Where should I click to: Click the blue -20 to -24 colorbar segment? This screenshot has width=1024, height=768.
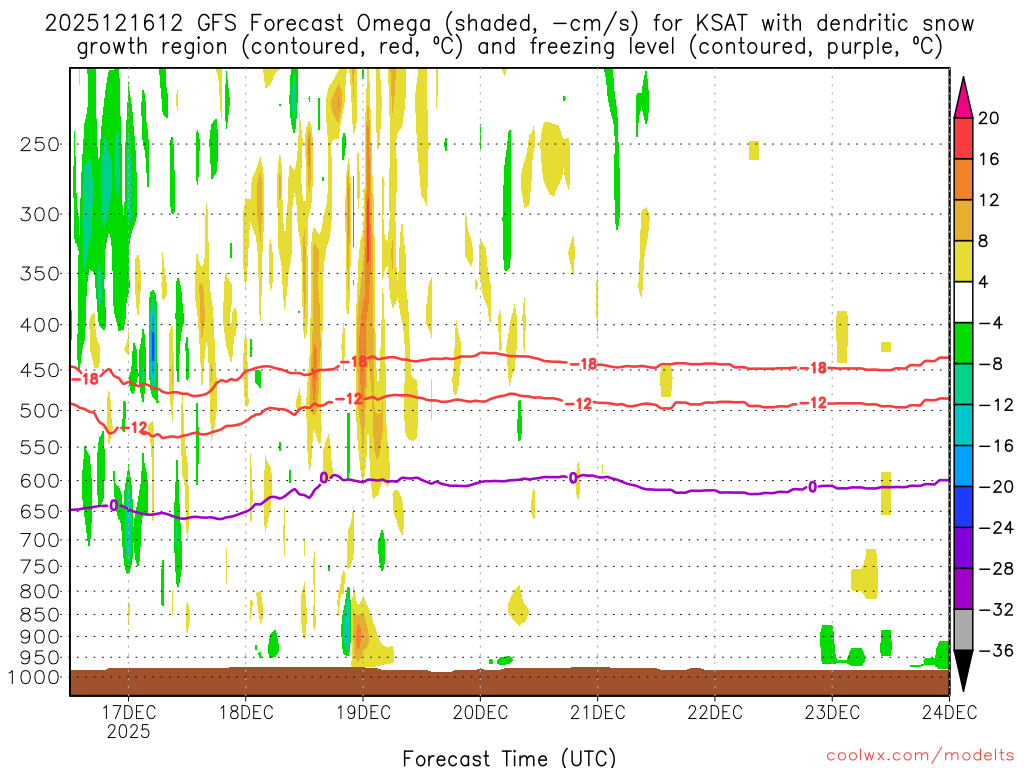tap(963, 507)
